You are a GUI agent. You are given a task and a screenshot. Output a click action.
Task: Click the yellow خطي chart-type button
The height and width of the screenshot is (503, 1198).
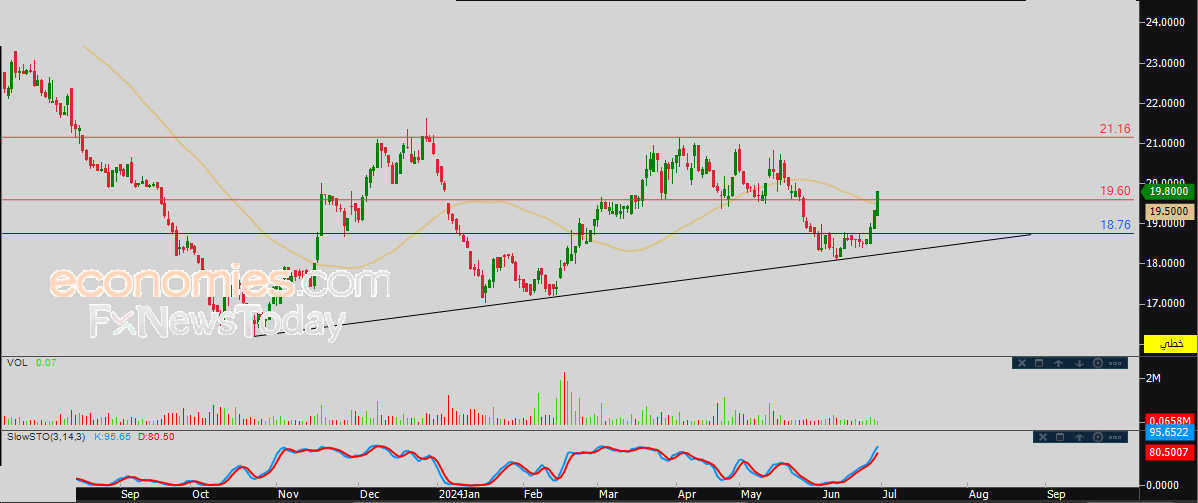click(x=1170, y=344)
